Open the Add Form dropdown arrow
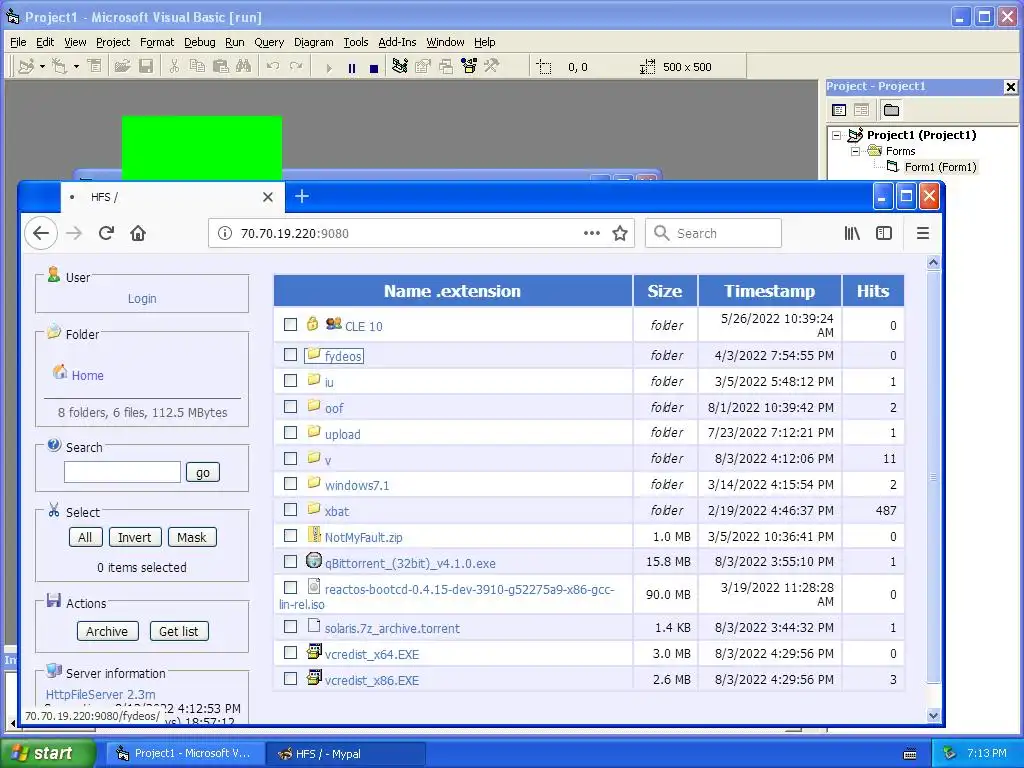The image size is (1024, 768). (x=76, y=67)
